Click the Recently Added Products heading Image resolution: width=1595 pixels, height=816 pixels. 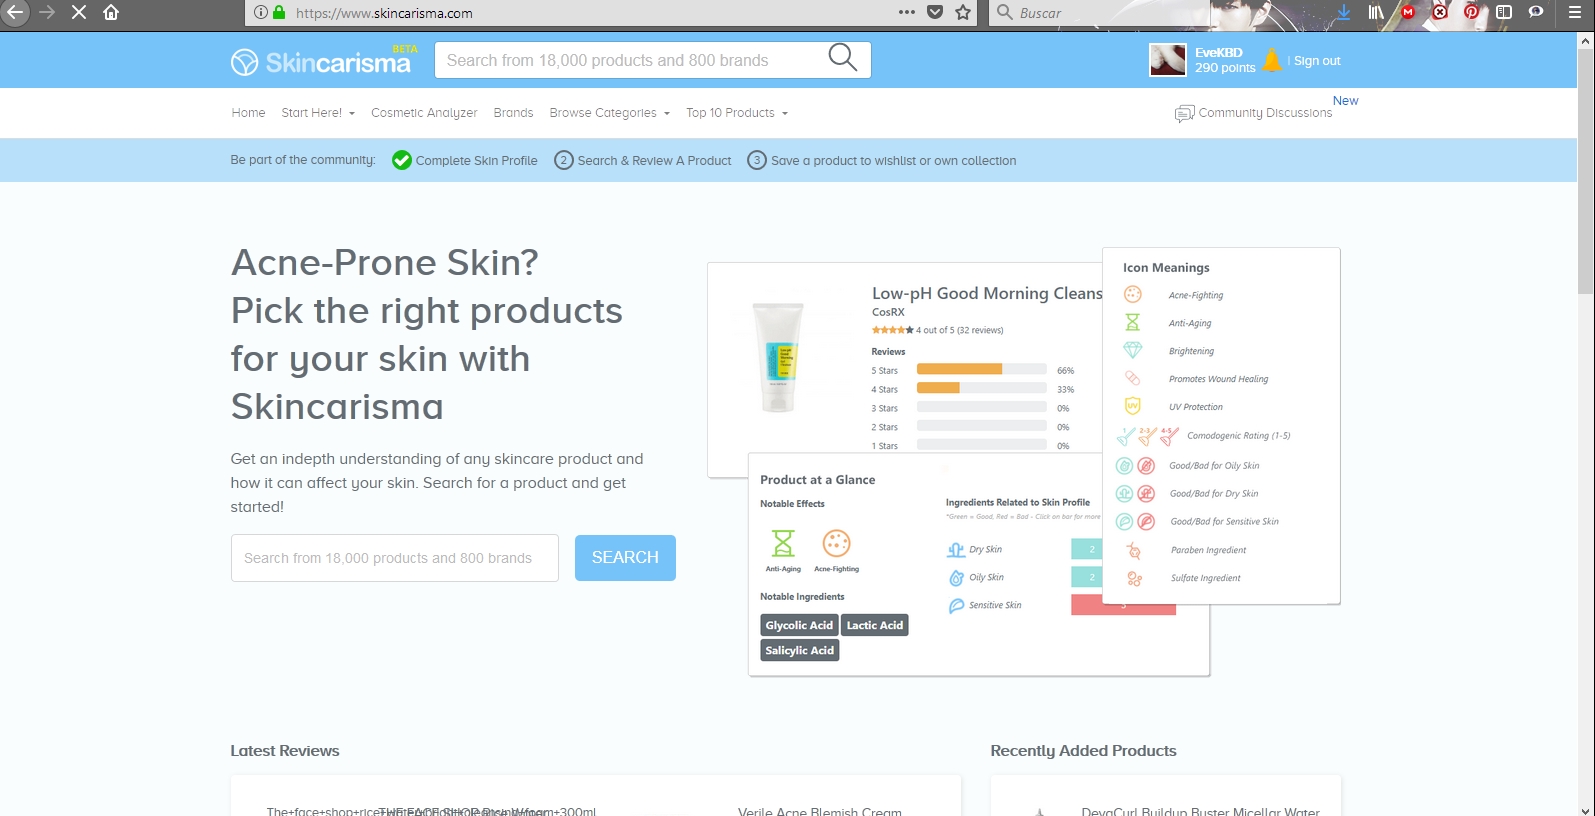pyautogui.click(x=1083, y=751)
